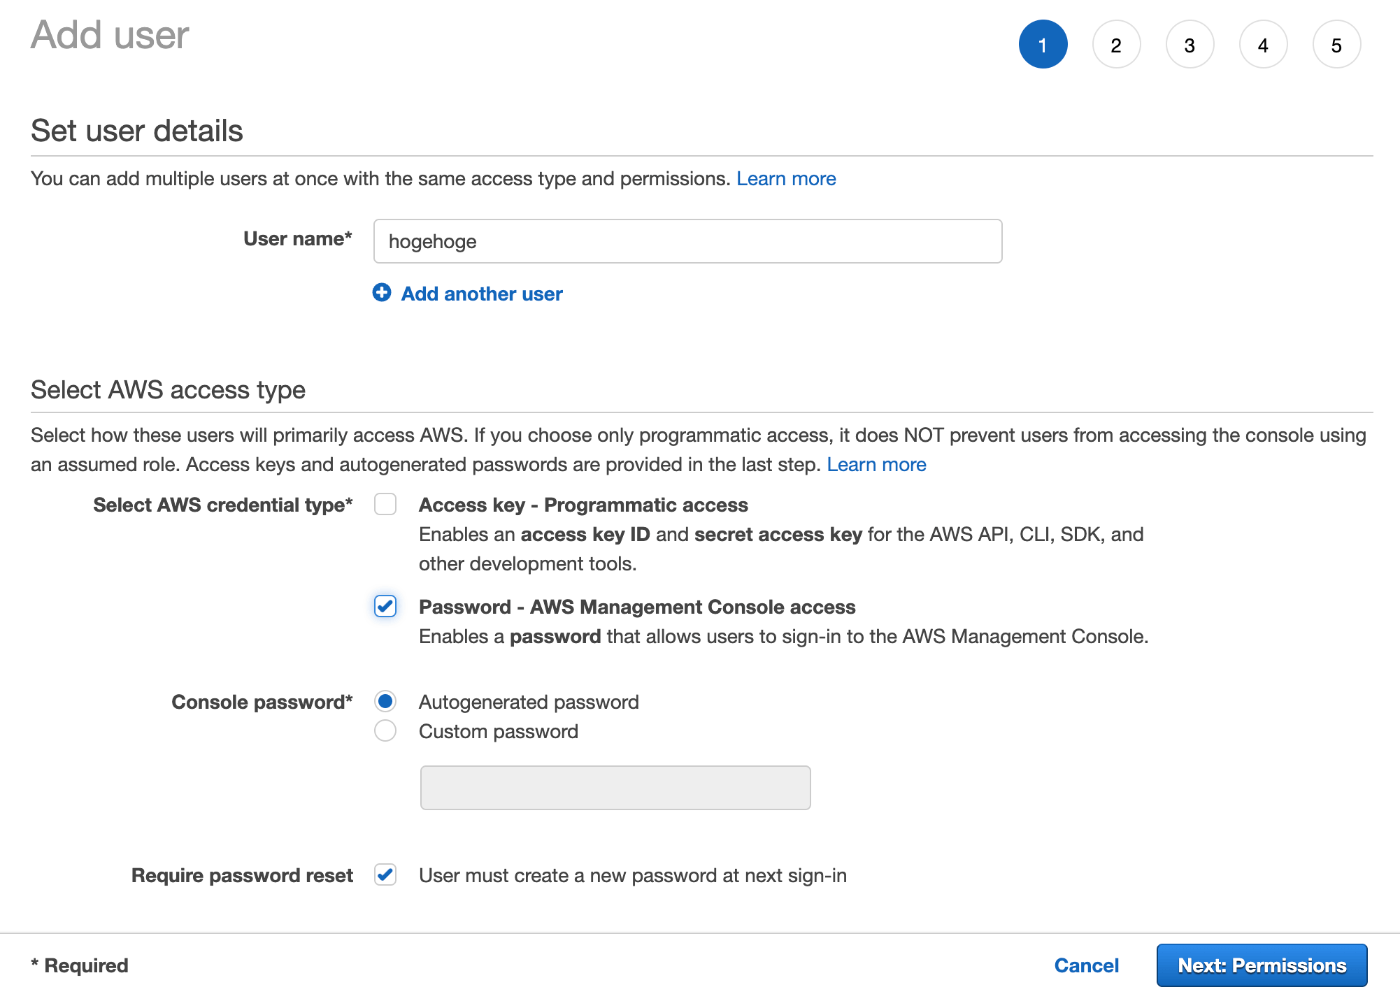The image size is (1400, 994).
Task: Click the Access key - Programmatic access label
Action: [583, 505]
